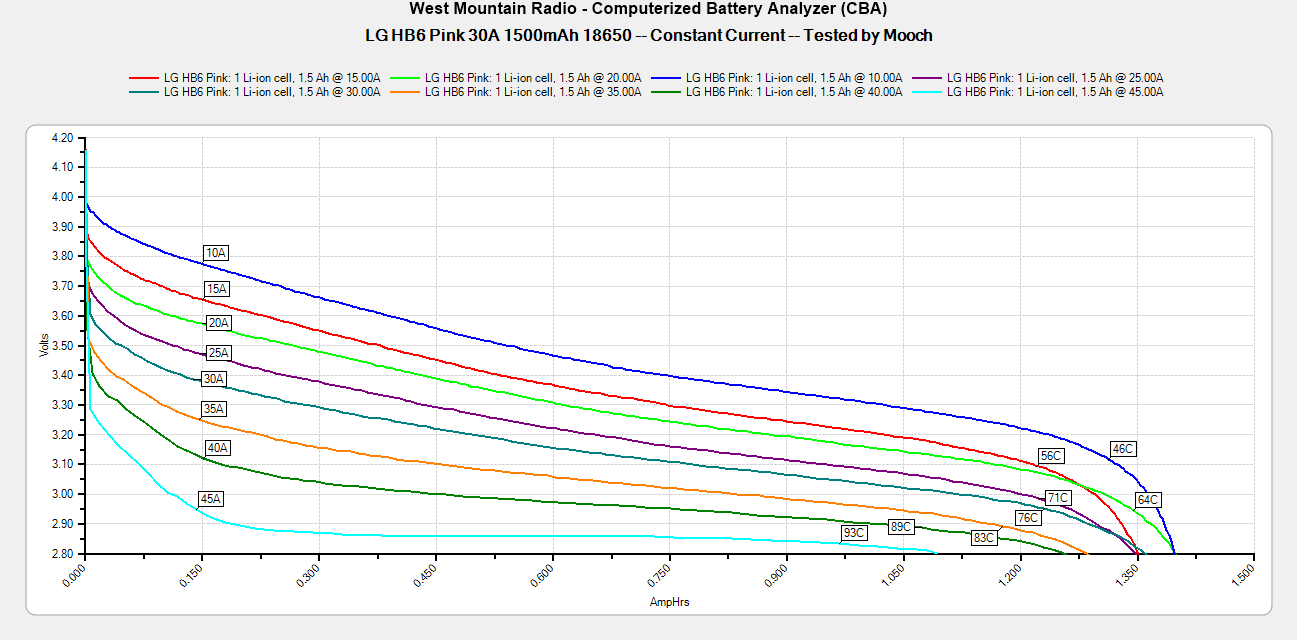
Task: Click the Volts y-axis title
Action: [44, 345]
